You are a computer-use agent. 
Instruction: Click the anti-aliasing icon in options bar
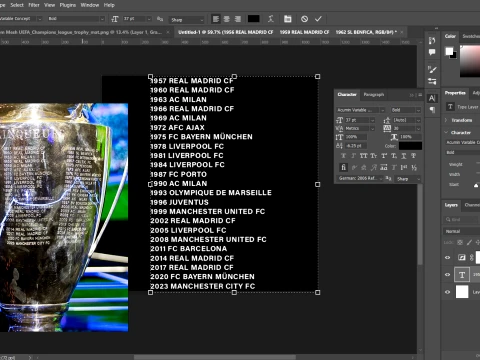coord(160,19)
